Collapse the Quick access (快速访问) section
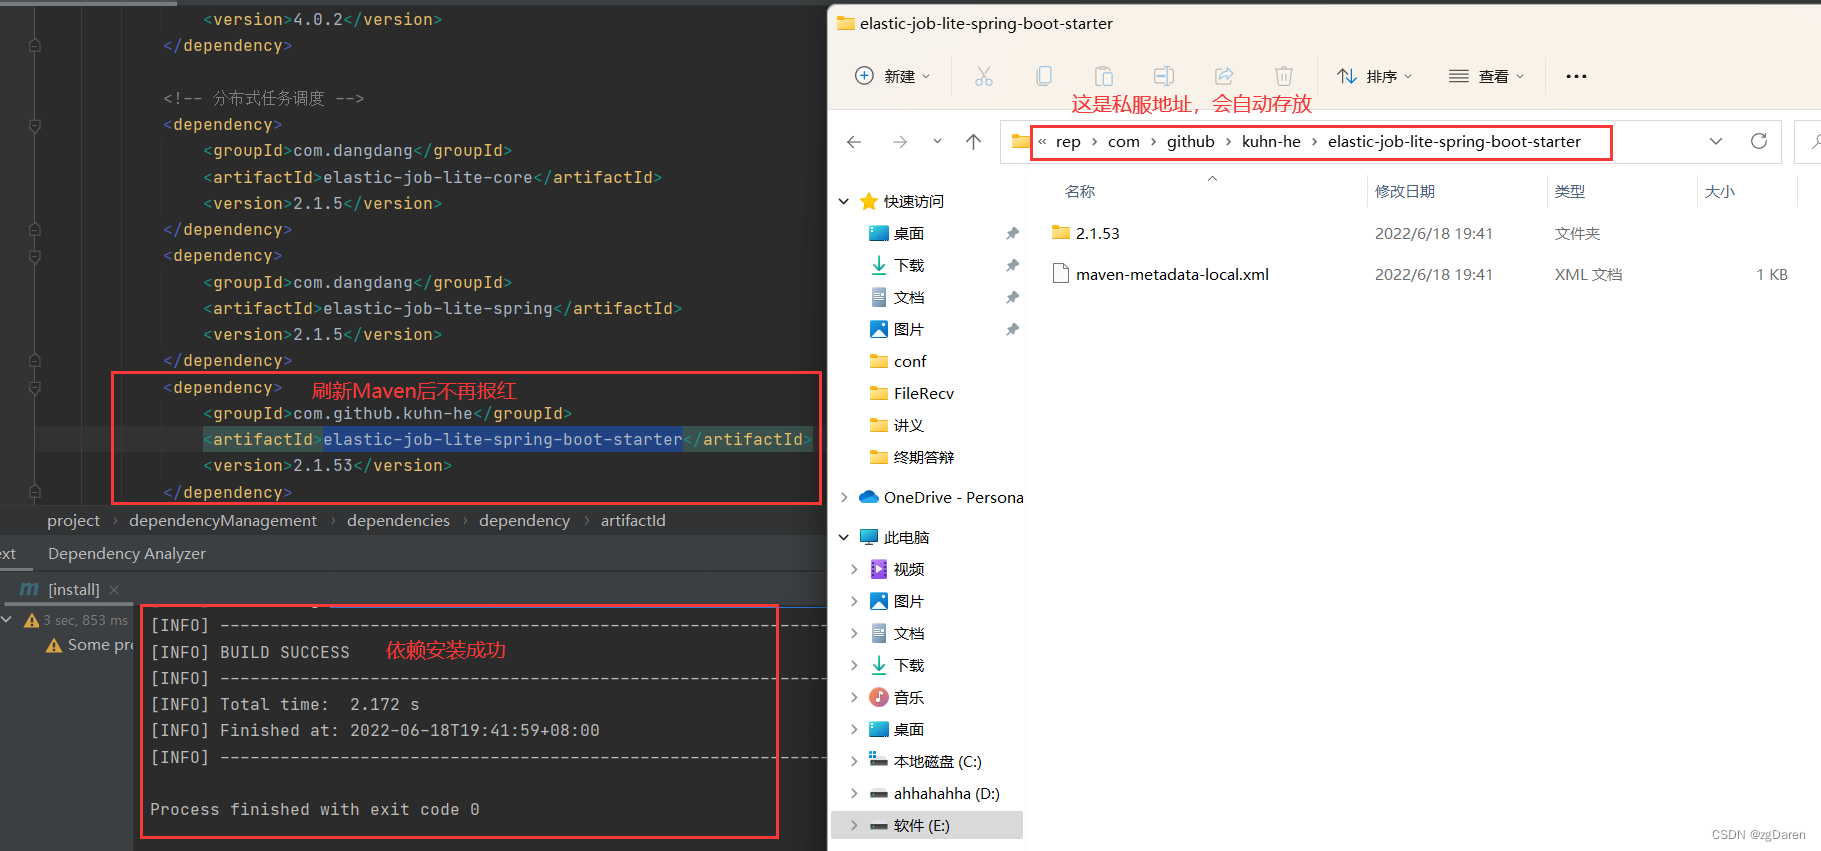 [844, 201]
